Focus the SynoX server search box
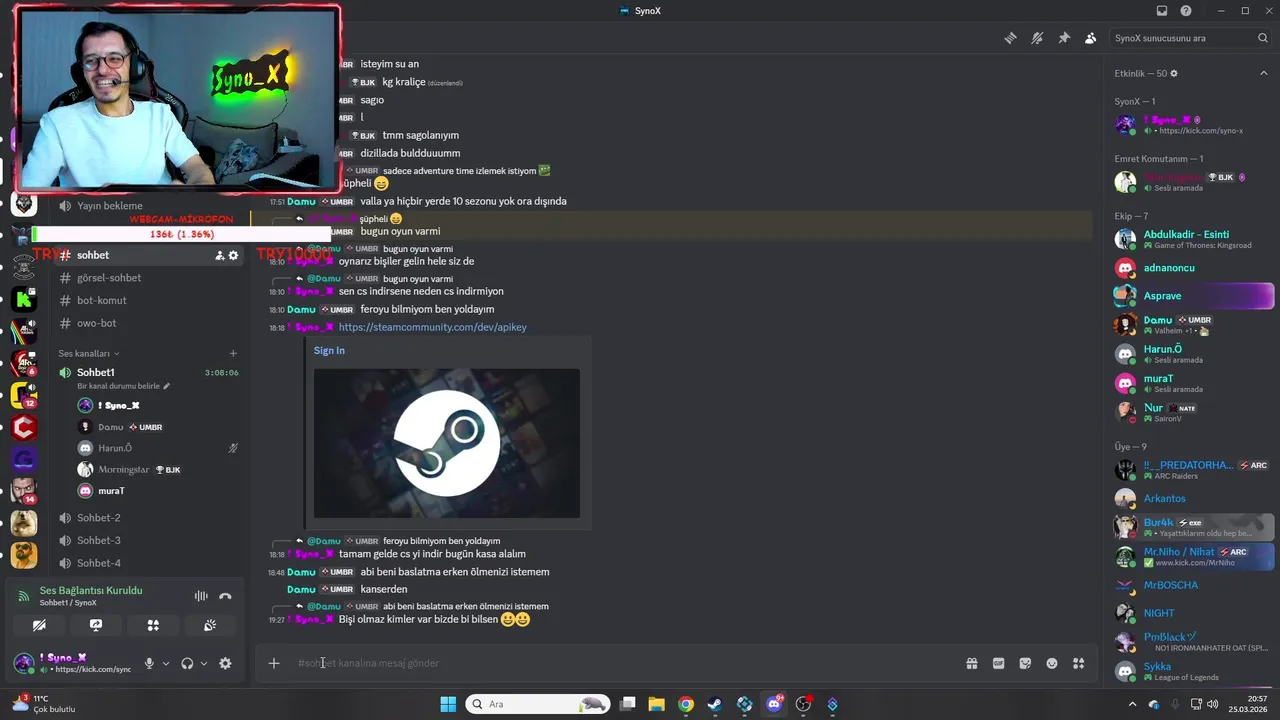Screen dimensions: 1280x720 (x=1190, y=38)
